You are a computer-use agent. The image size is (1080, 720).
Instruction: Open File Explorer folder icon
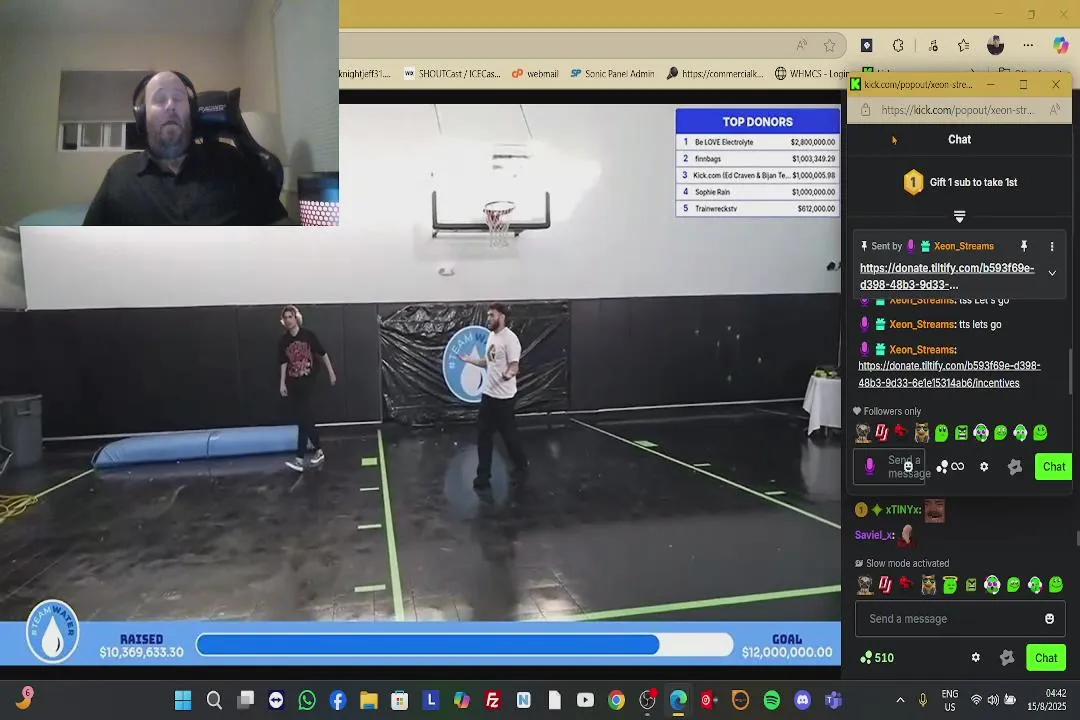pyautogui.click(x=369, y=701)
